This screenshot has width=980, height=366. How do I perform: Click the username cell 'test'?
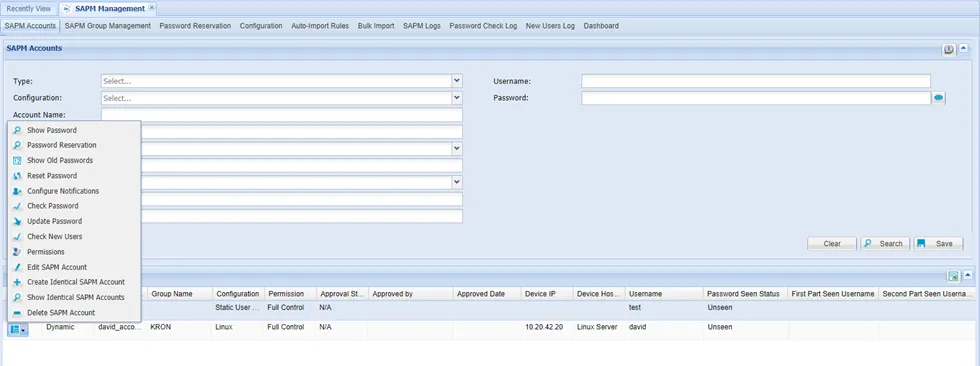[x=664, y=308]
